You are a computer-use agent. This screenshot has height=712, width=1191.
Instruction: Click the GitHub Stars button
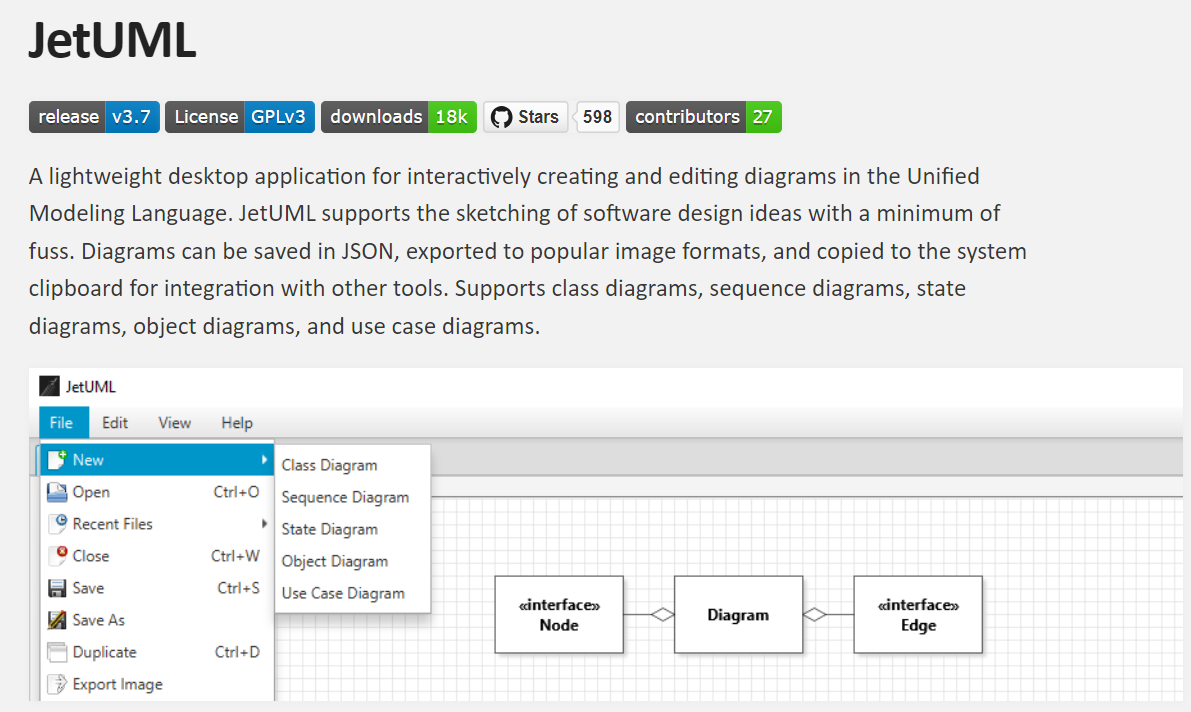[526, 117]
